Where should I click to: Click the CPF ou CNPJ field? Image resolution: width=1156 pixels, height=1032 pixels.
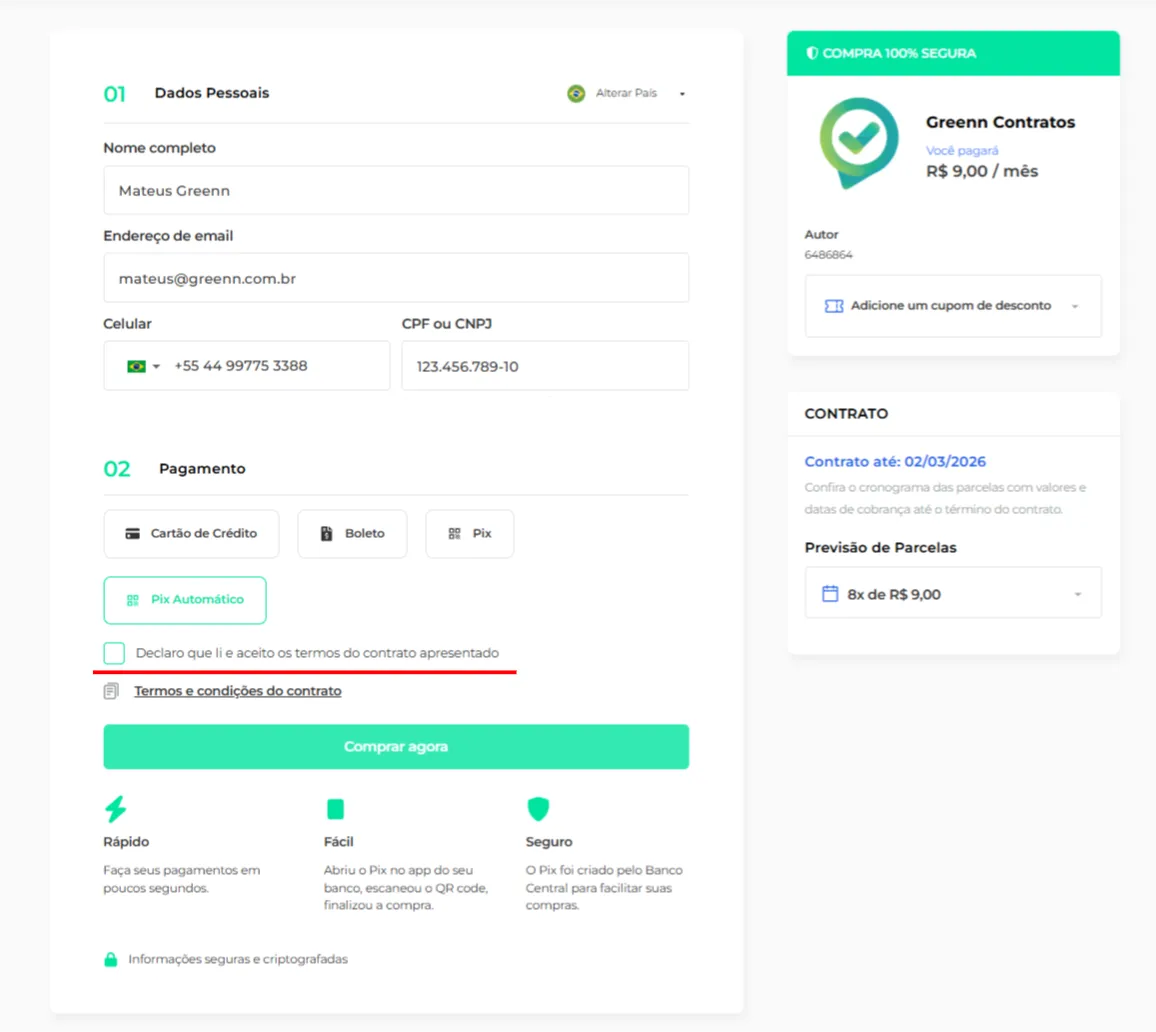545,366
